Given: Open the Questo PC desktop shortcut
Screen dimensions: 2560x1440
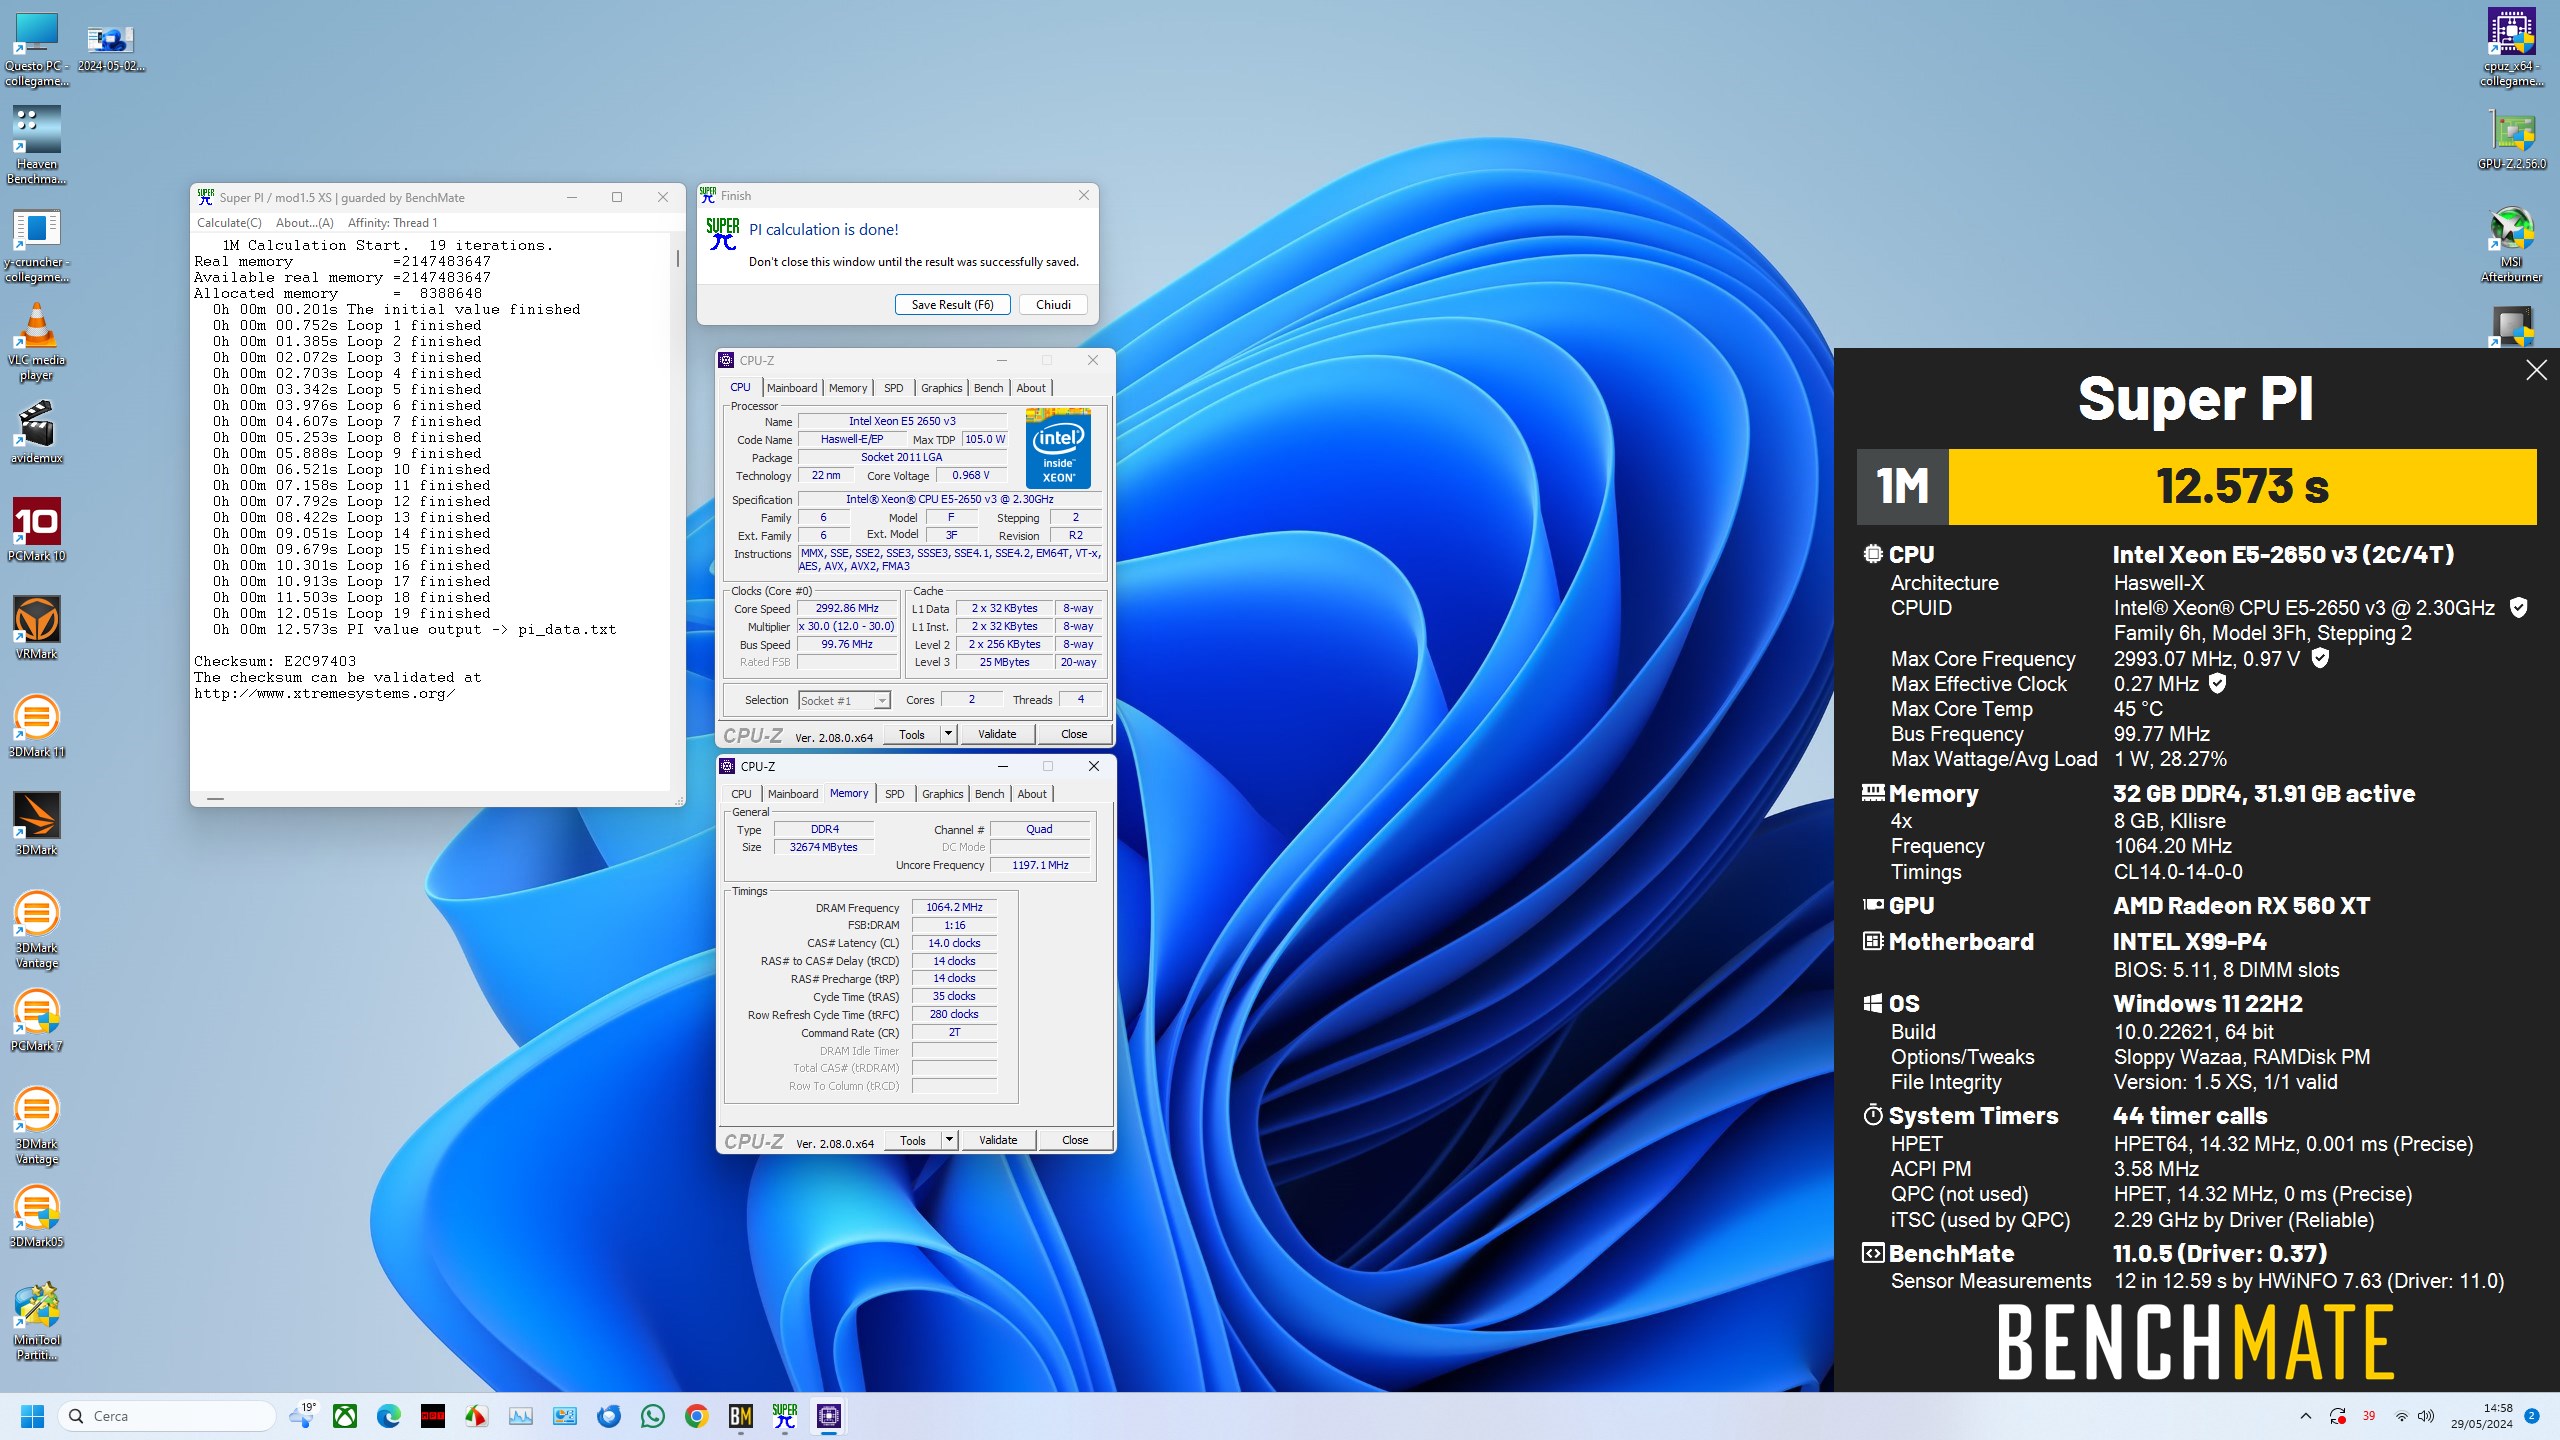Looking at the screenshot, I should coord(37,50).
